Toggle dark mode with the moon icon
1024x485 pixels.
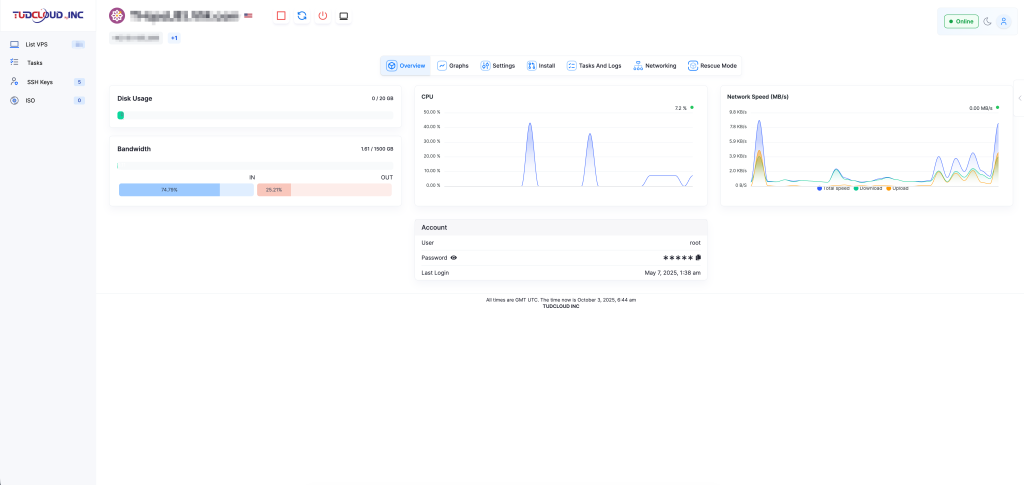coord(987,21)
